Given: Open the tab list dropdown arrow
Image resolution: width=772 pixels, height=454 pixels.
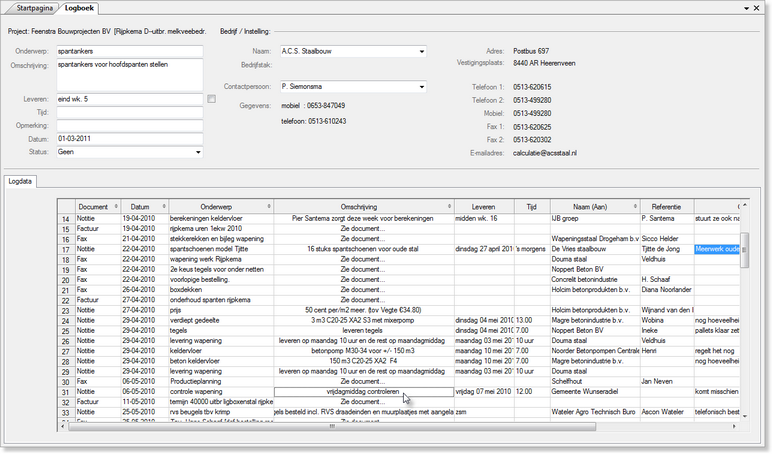Looking at the screenshot, I should pyautogui.click(x=746, y=8).
